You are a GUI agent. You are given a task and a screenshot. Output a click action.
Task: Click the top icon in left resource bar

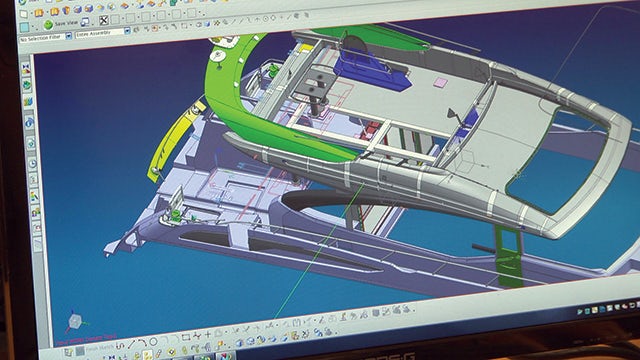[x=26, y=69]
